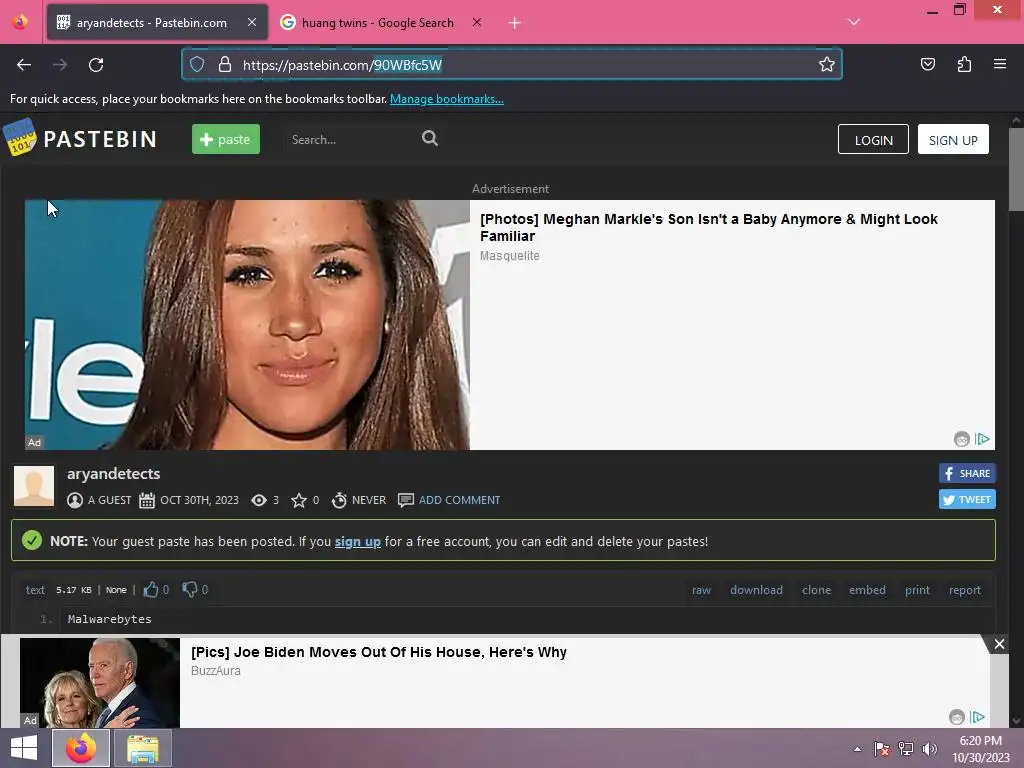Click the LOGIN button
1024x768 pixels.
(873, 139)
